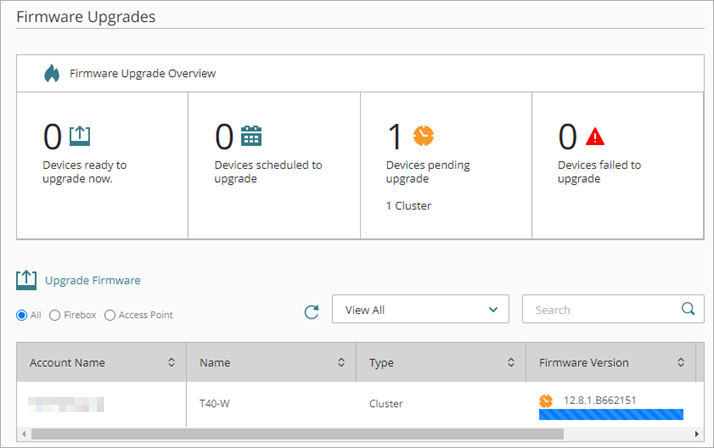Screen dimensions: 714x448
Task: Click the orange clock icon in firmware version cell
Action: [546, 401]
